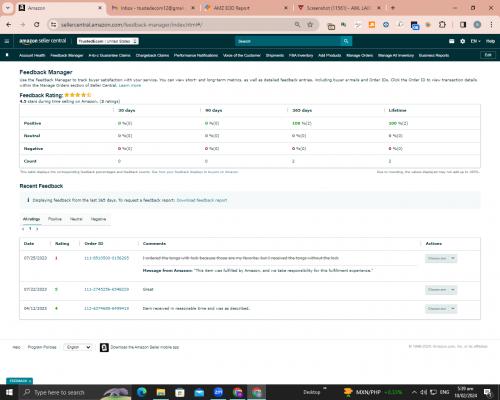
Task: Switch to the AMZ EOD Report browser tab
Action: [245, 8]
